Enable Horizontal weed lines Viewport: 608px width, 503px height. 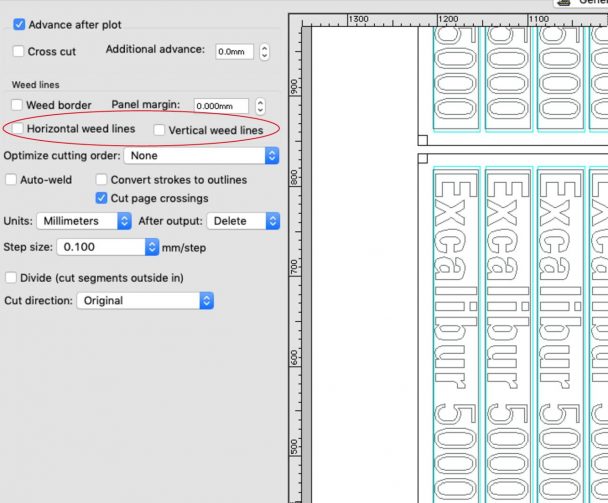[17, 129]
